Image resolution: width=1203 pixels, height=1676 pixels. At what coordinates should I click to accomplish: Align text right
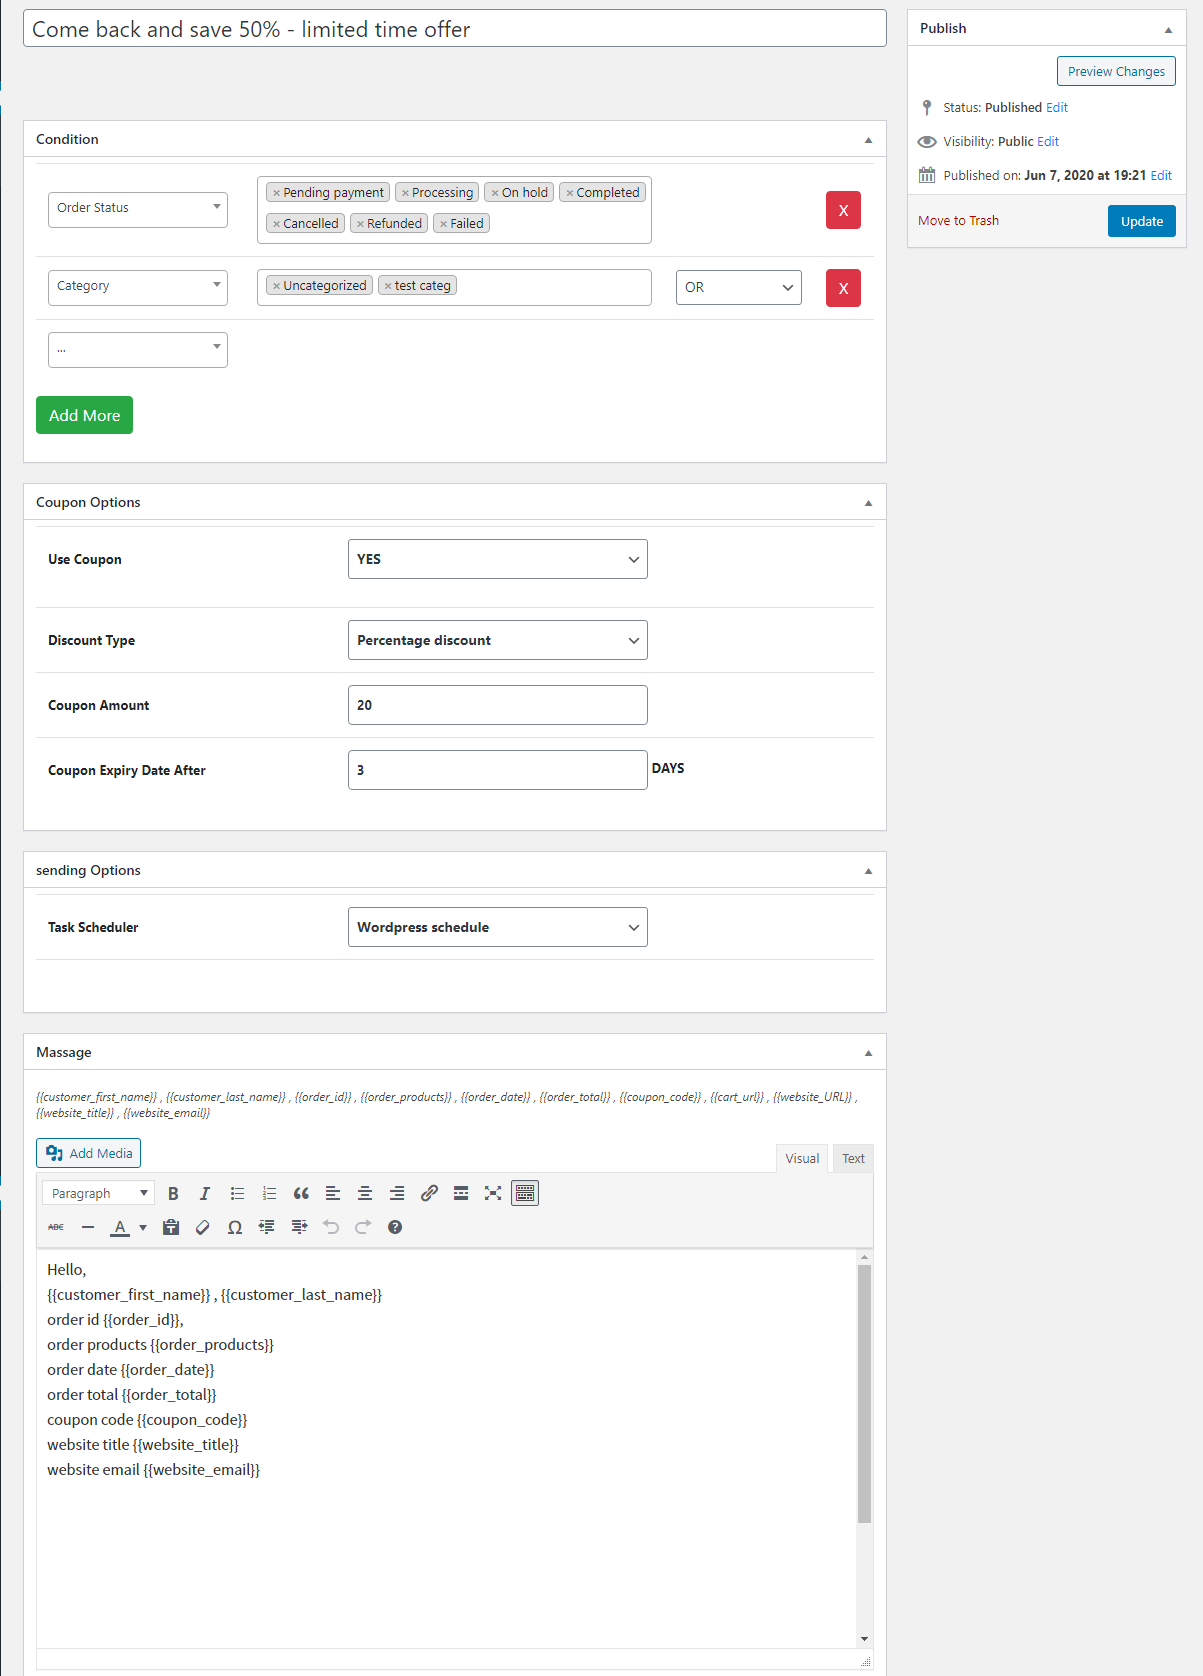tap(397, 1193)
